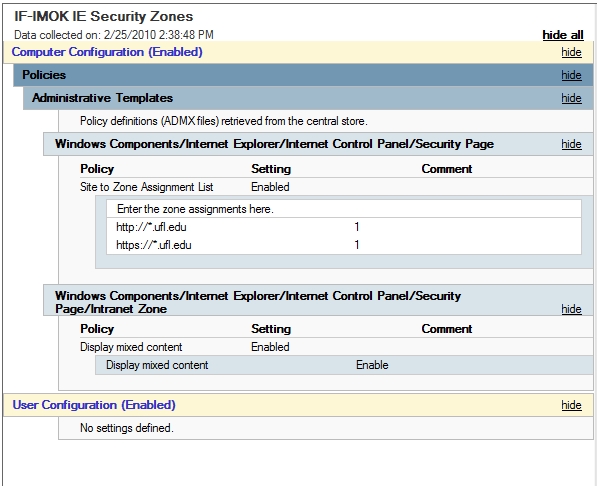Hide the Administrative Templates section
Screen dimensions: 597x486
[x=571, y=98]
